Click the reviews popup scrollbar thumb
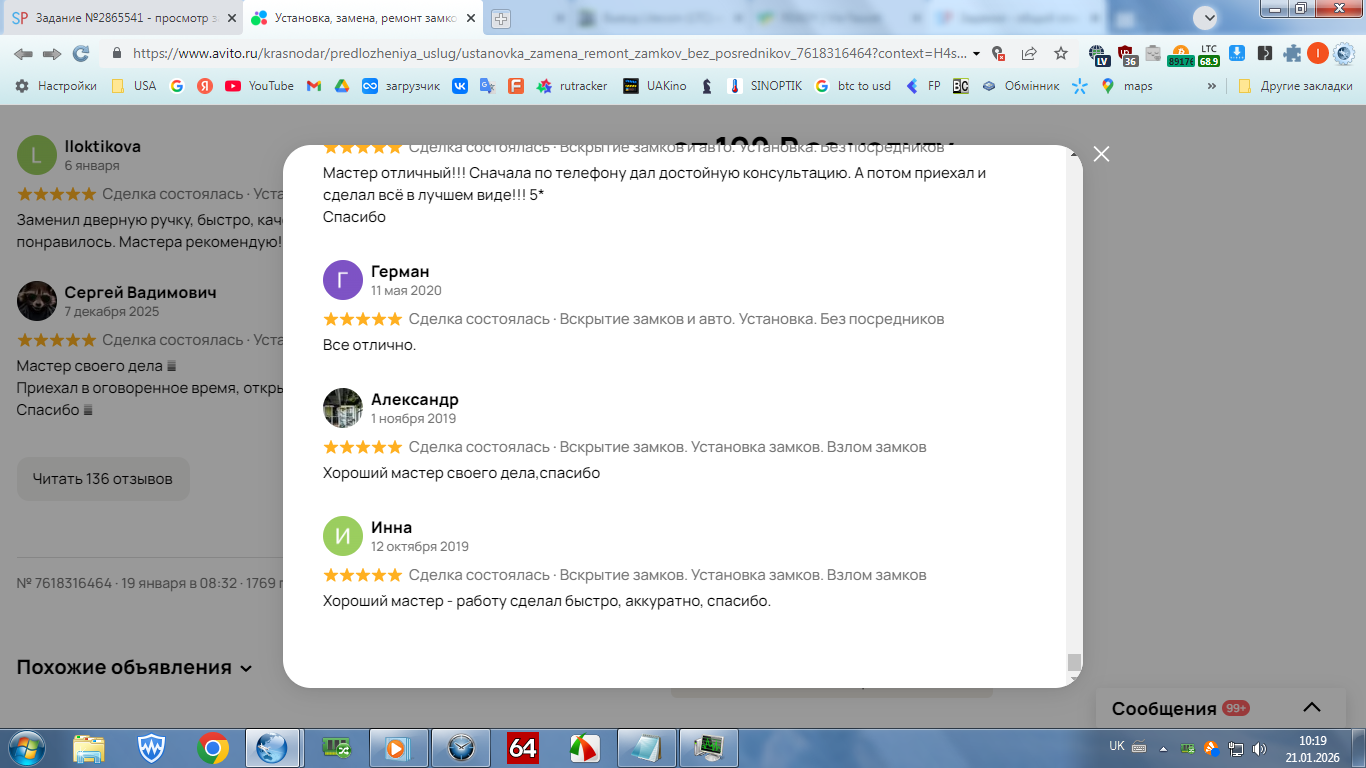 (1074, 663)
